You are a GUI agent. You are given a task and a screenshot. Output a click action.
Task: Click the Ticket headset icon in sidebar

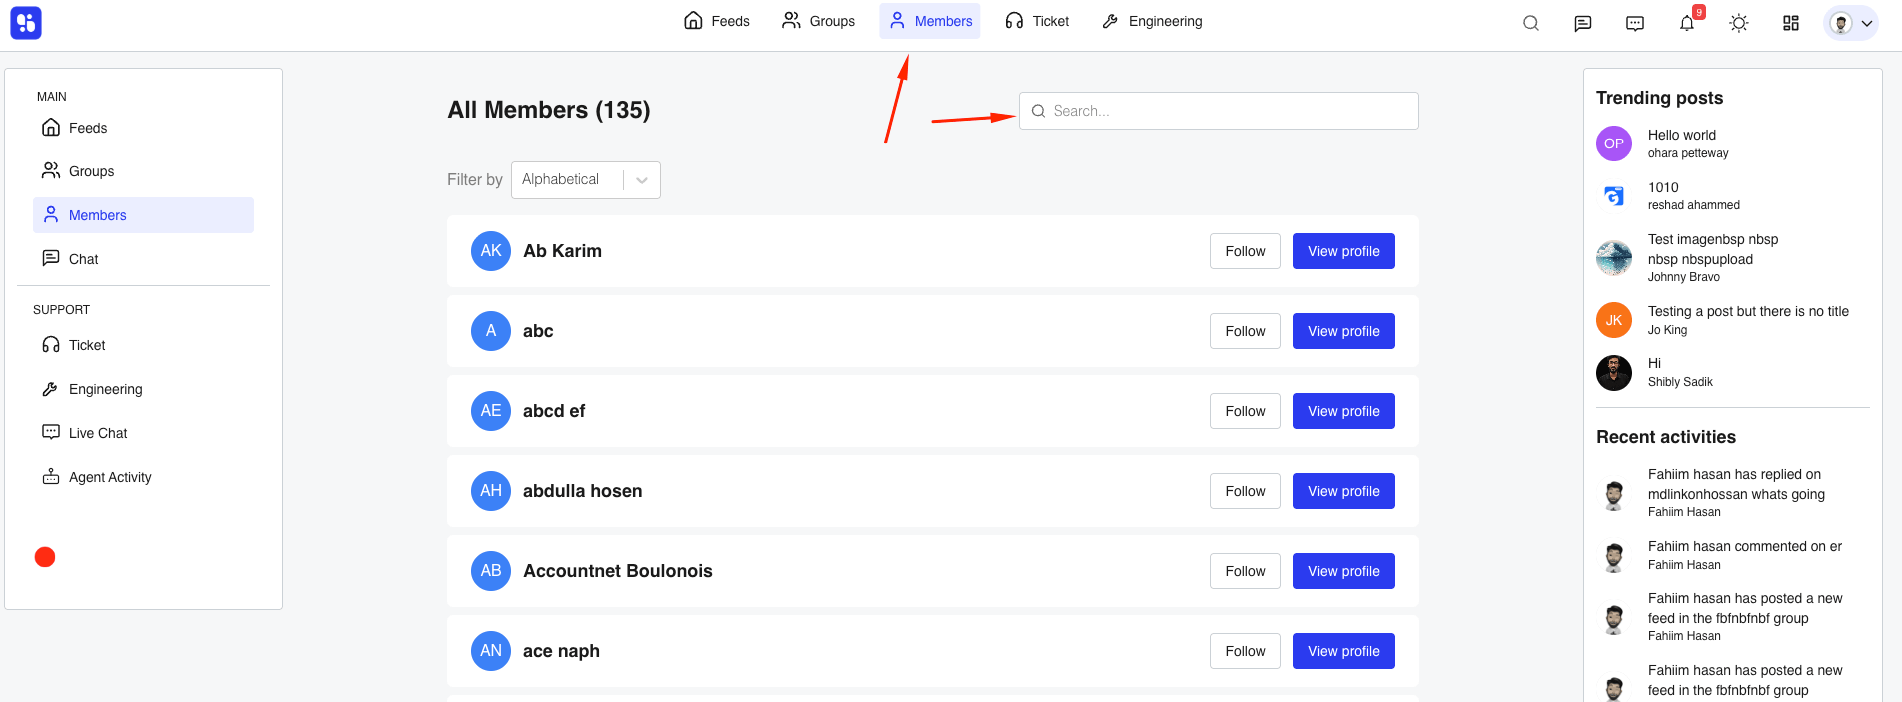(x=51, y=345)
